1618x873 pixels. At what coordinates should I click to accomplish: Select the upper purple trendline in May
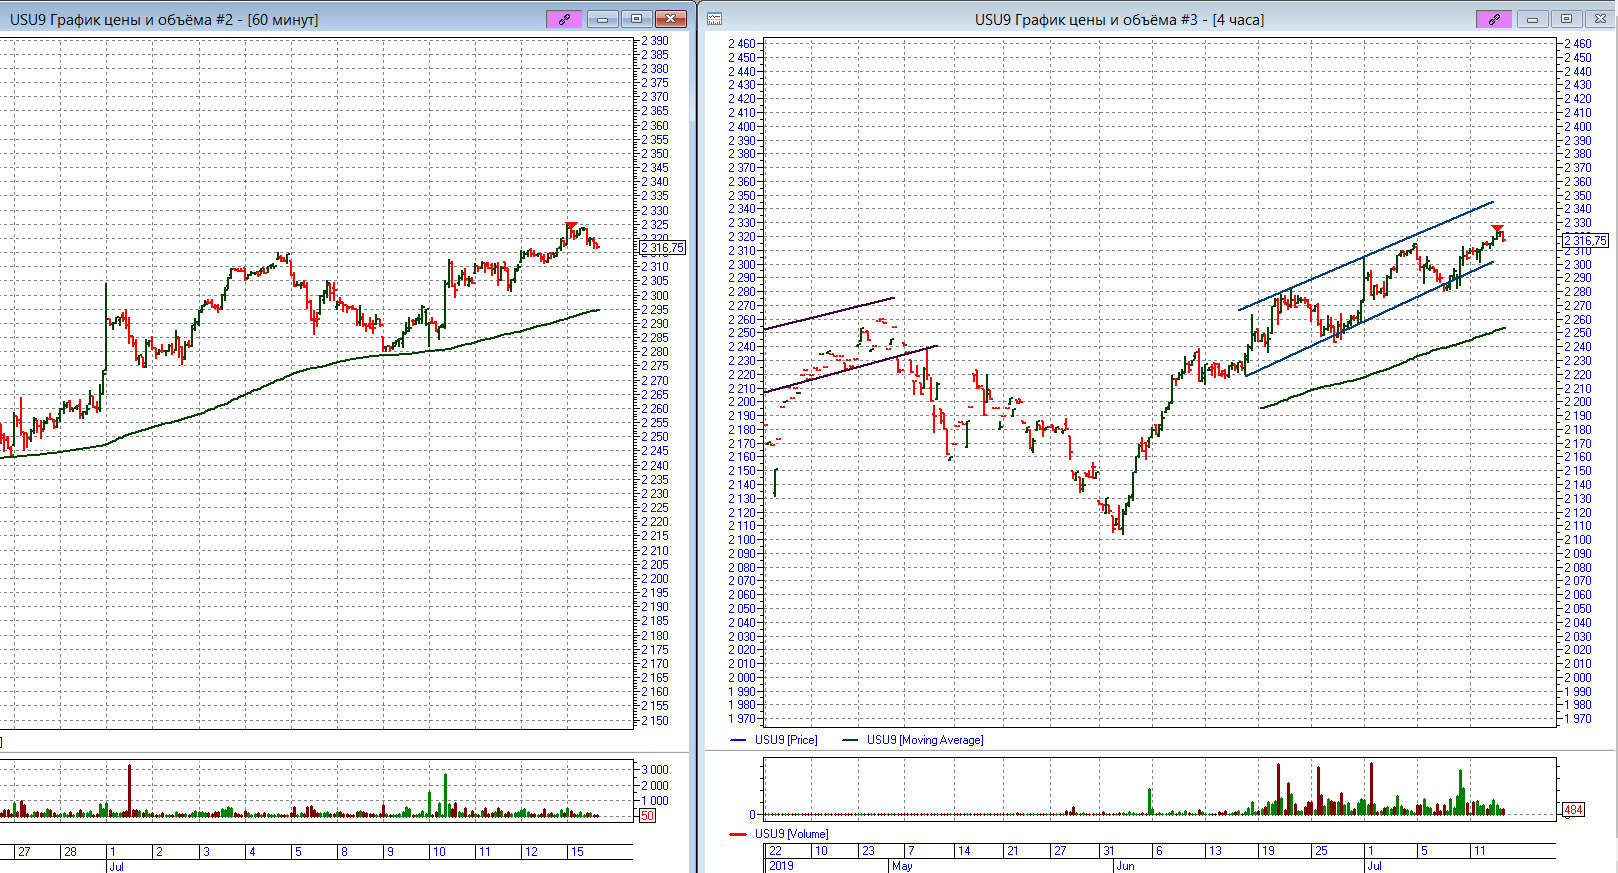click(x=828, y=314)
